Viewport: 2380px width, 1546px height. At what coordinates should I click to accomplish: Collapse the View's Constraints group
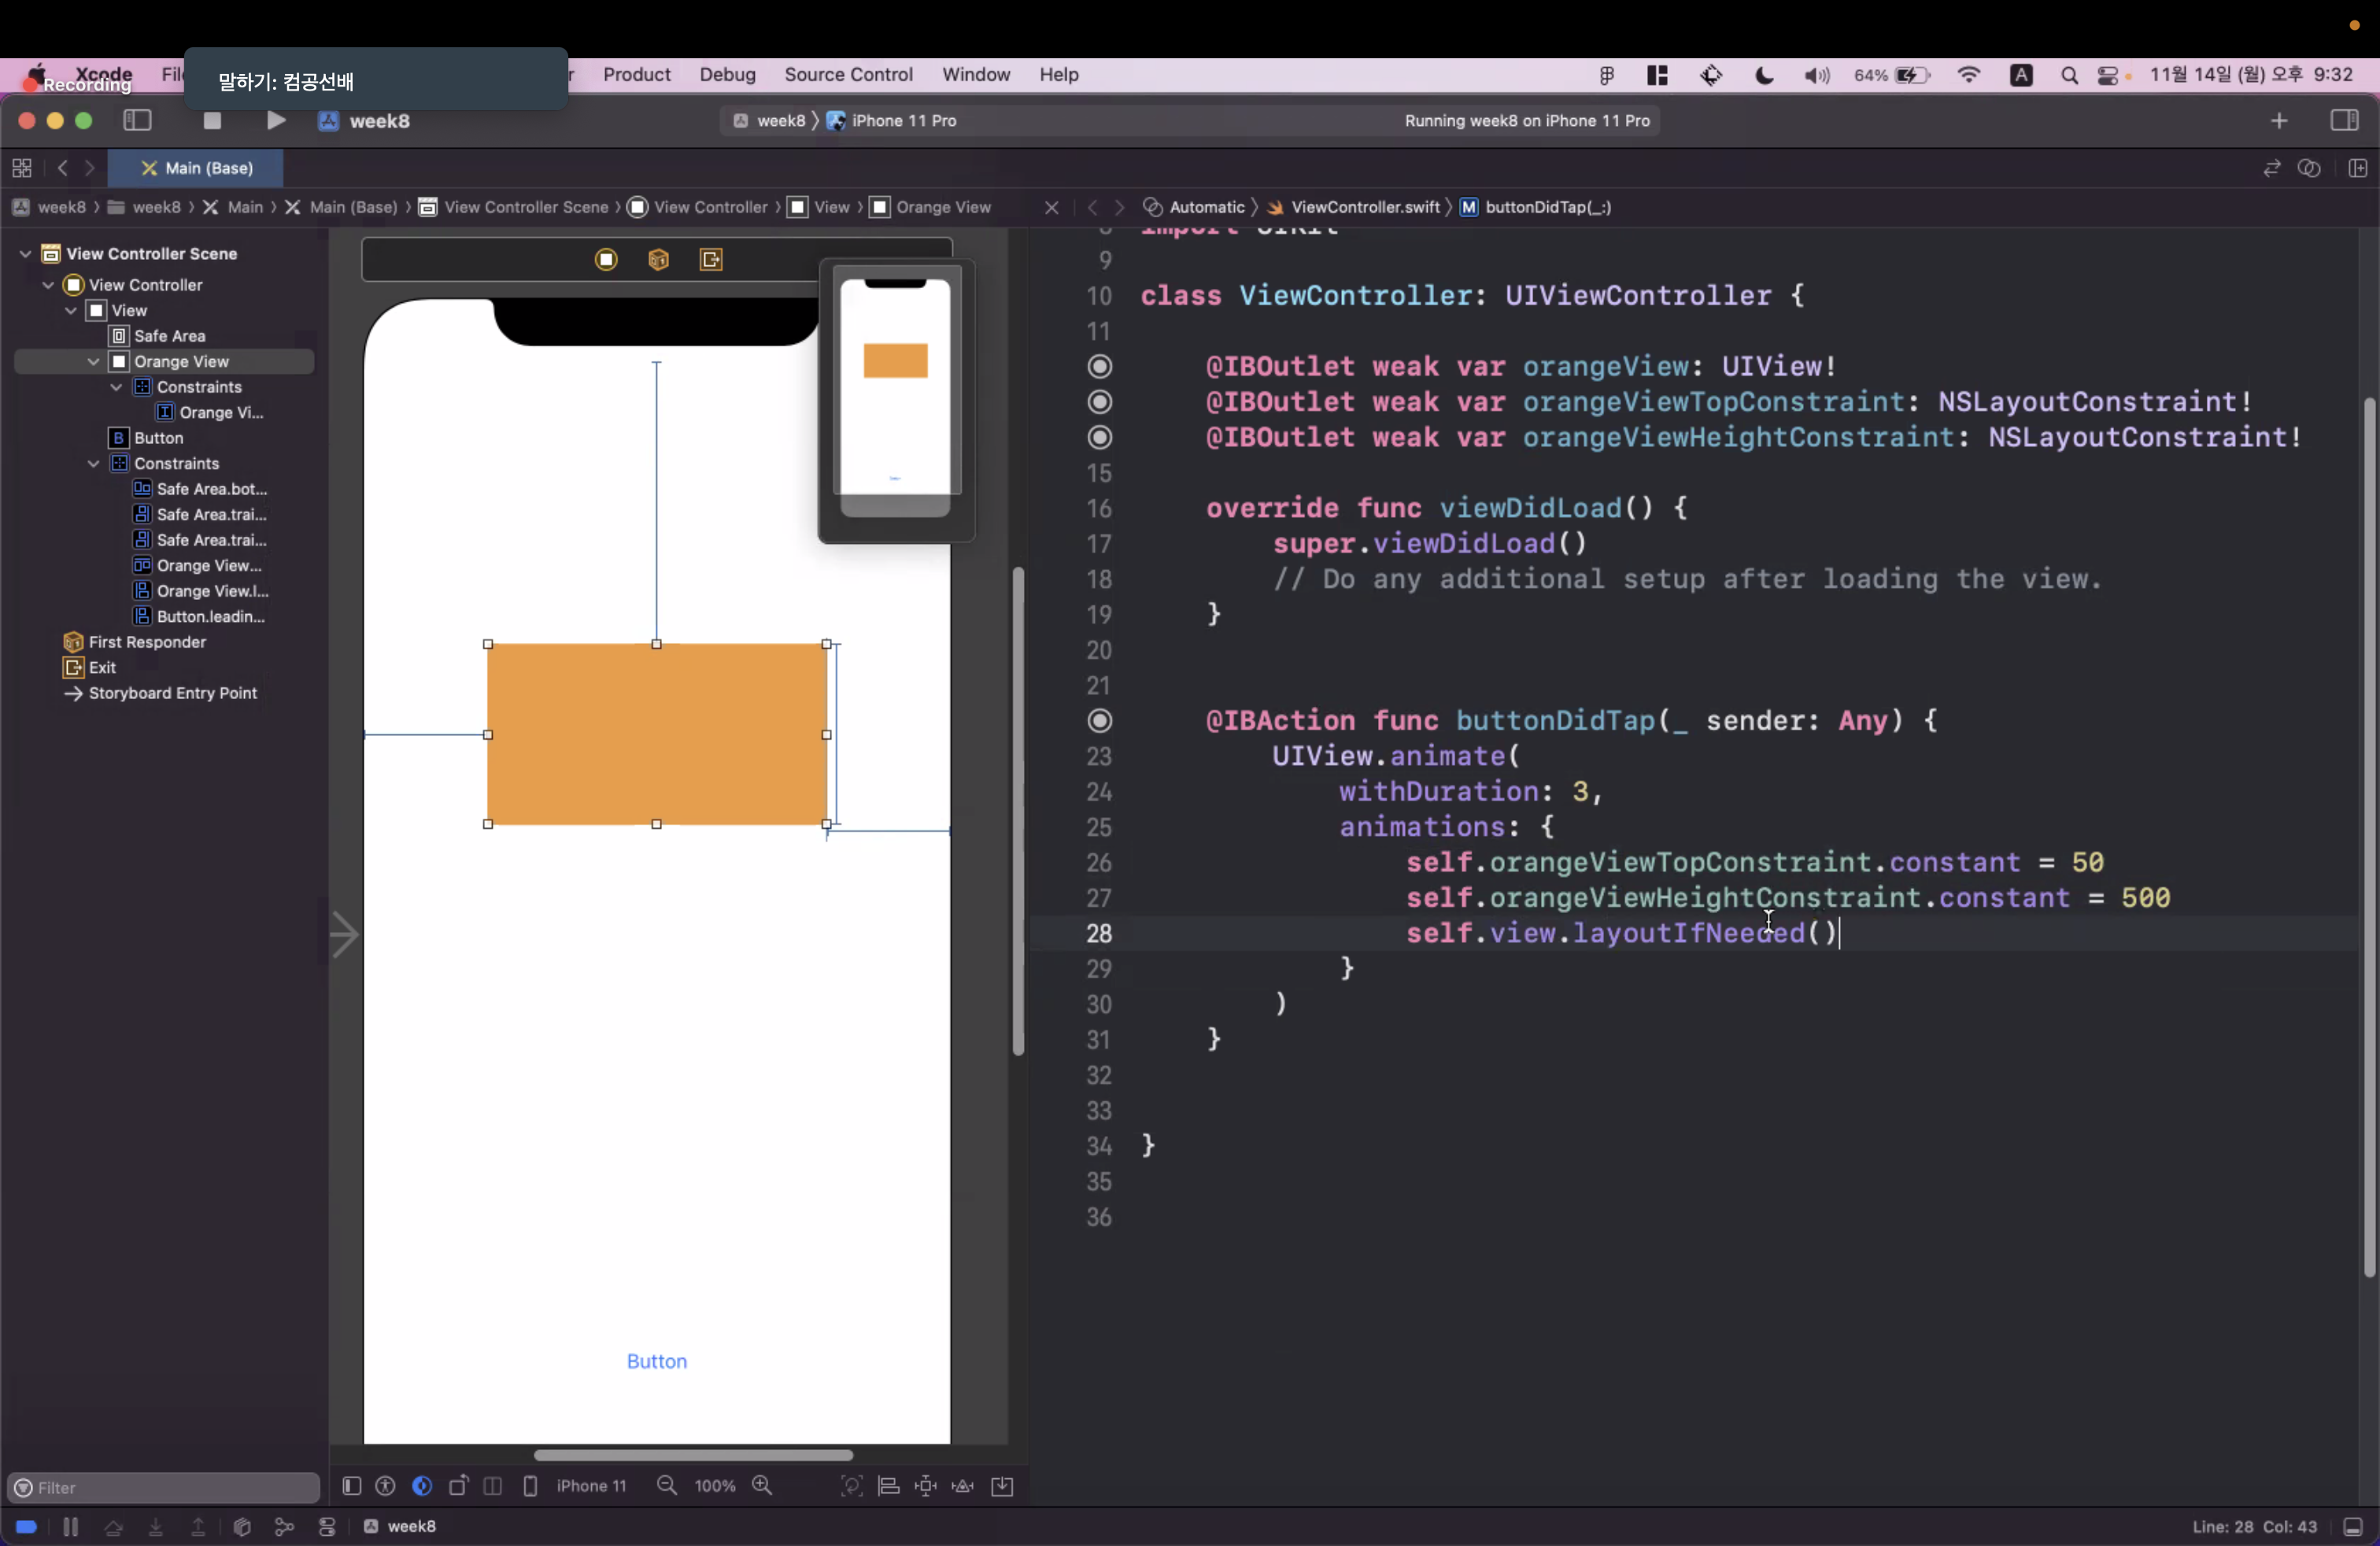pos(94,464)
